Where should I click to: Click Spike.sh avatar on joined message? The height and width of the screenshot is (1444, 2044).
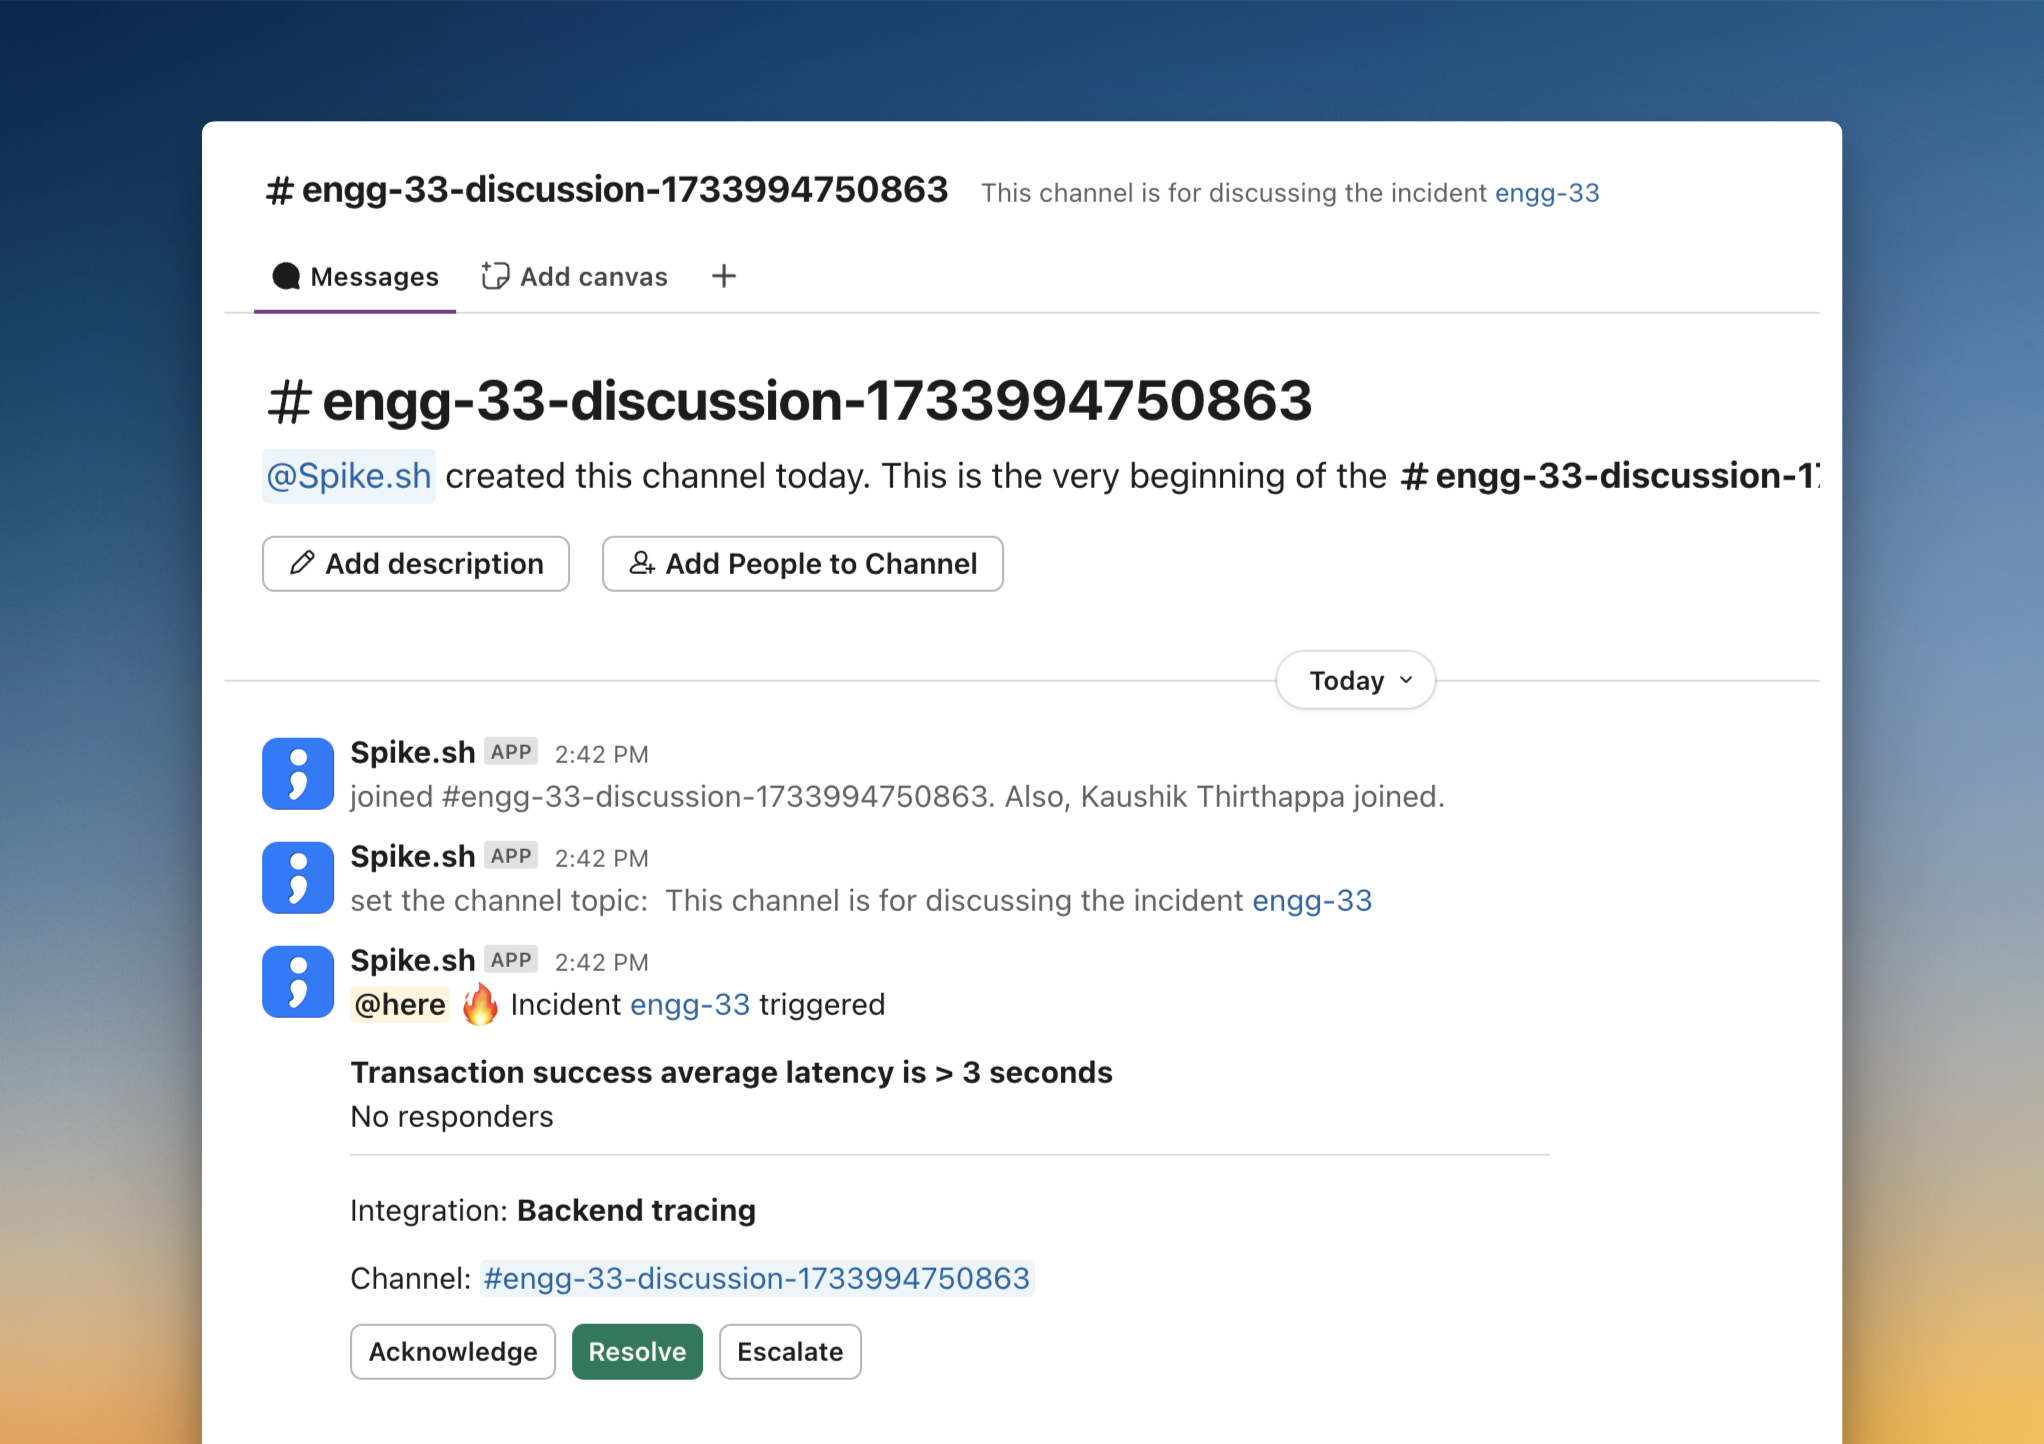[297, 774]
